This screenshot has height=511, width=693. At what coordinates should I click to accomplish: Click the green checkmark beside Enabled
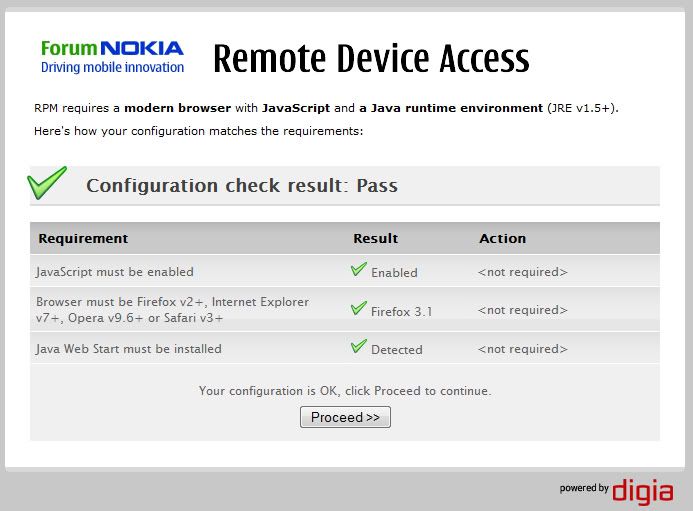pyautogui.click(x=358, y=269)
